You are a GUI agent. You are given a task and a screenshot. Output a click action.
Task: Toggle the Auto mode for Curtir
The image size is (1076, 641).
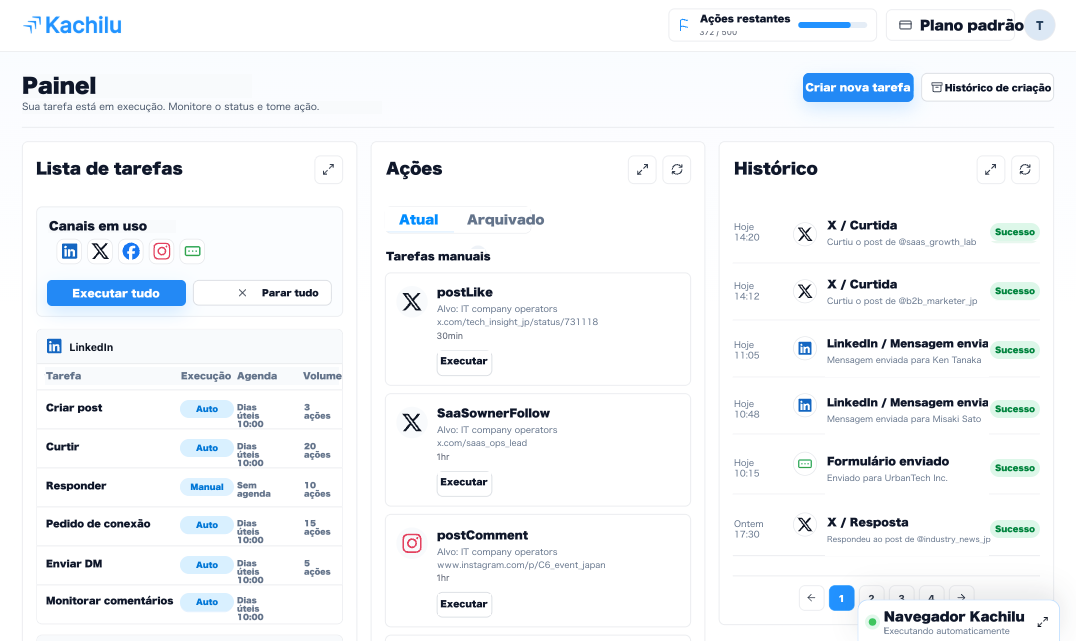(x=207, y=448)
